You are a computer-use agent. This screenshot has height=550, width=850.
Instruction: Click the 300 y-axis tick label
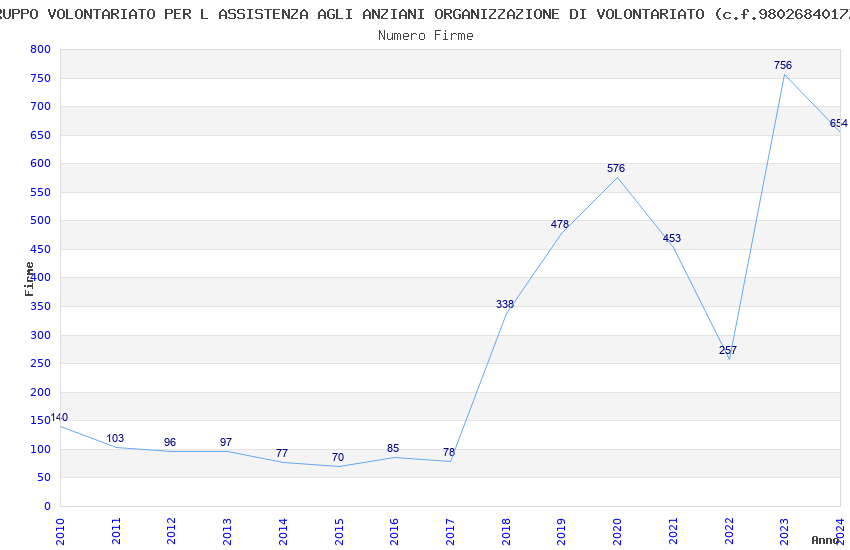41,335
